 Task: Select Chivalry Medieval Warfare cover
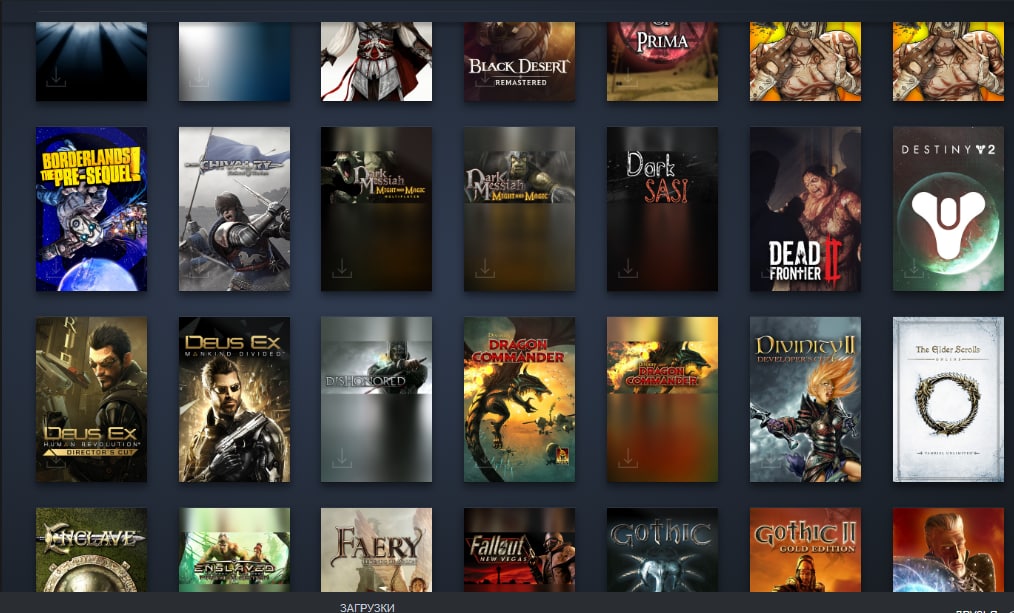coord(234,209)
